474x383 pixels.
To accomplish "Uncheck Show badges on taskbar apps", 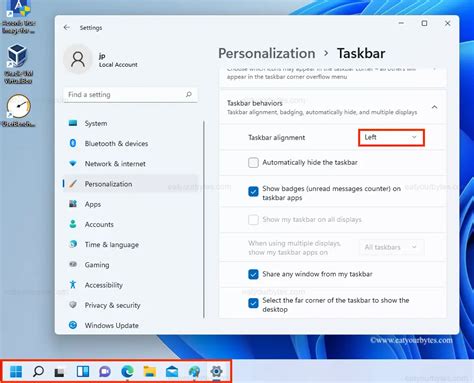I will point(253,192).
